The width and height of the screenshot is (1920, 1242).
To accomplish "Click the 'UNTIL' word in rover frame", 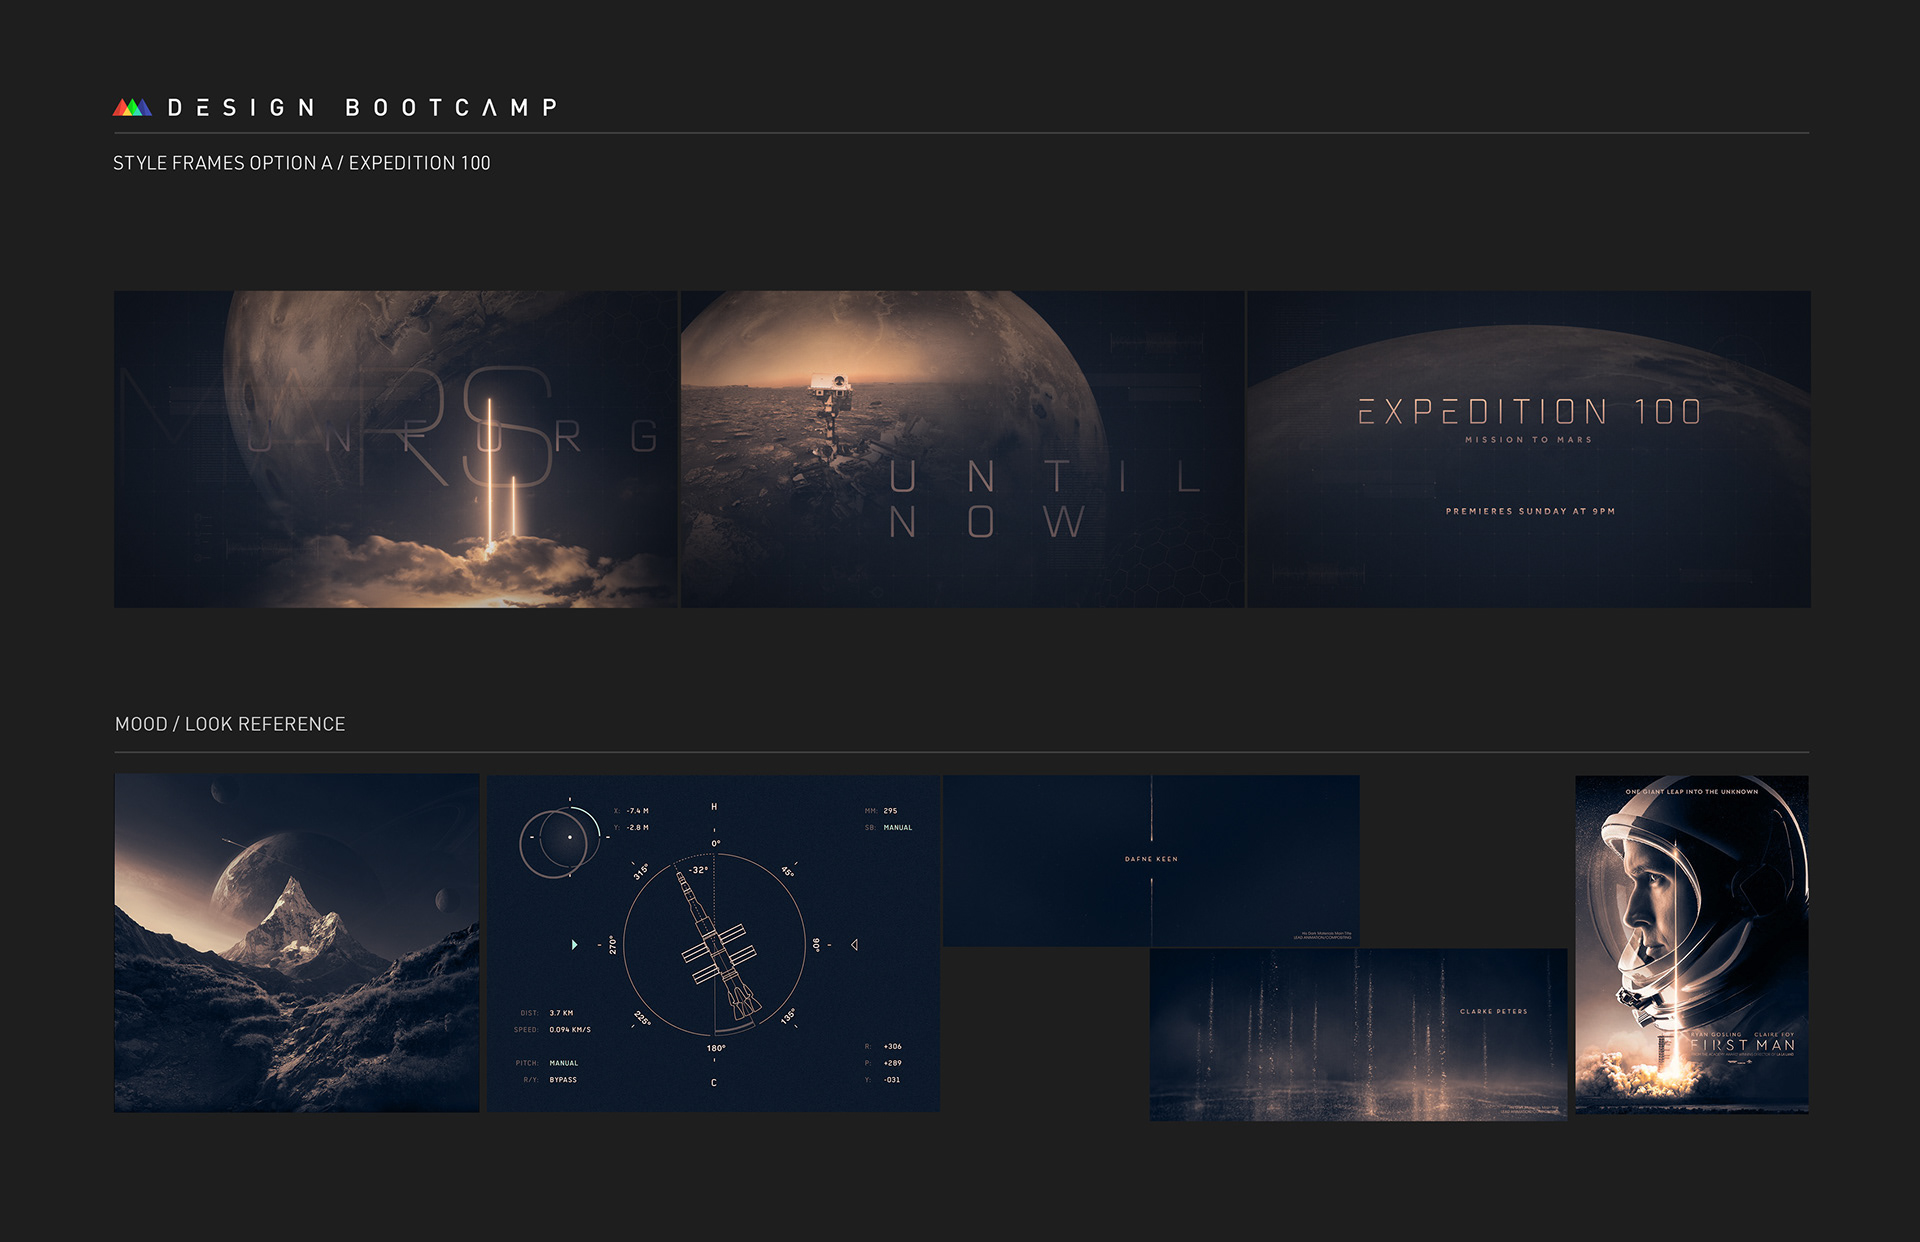I will click(x=1045, y=477).
